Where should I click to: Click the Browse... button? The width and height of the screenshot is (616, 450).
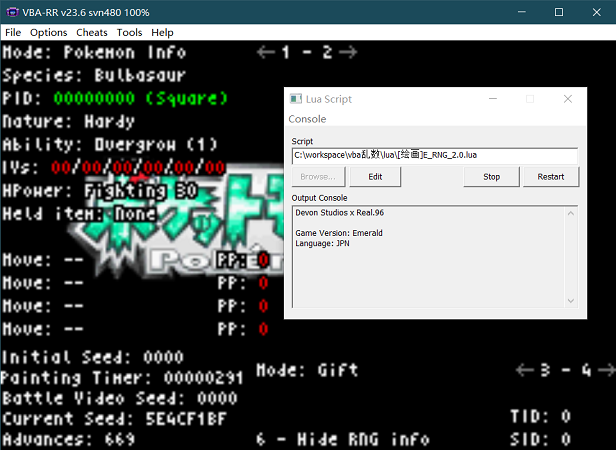tap(319, 177)
